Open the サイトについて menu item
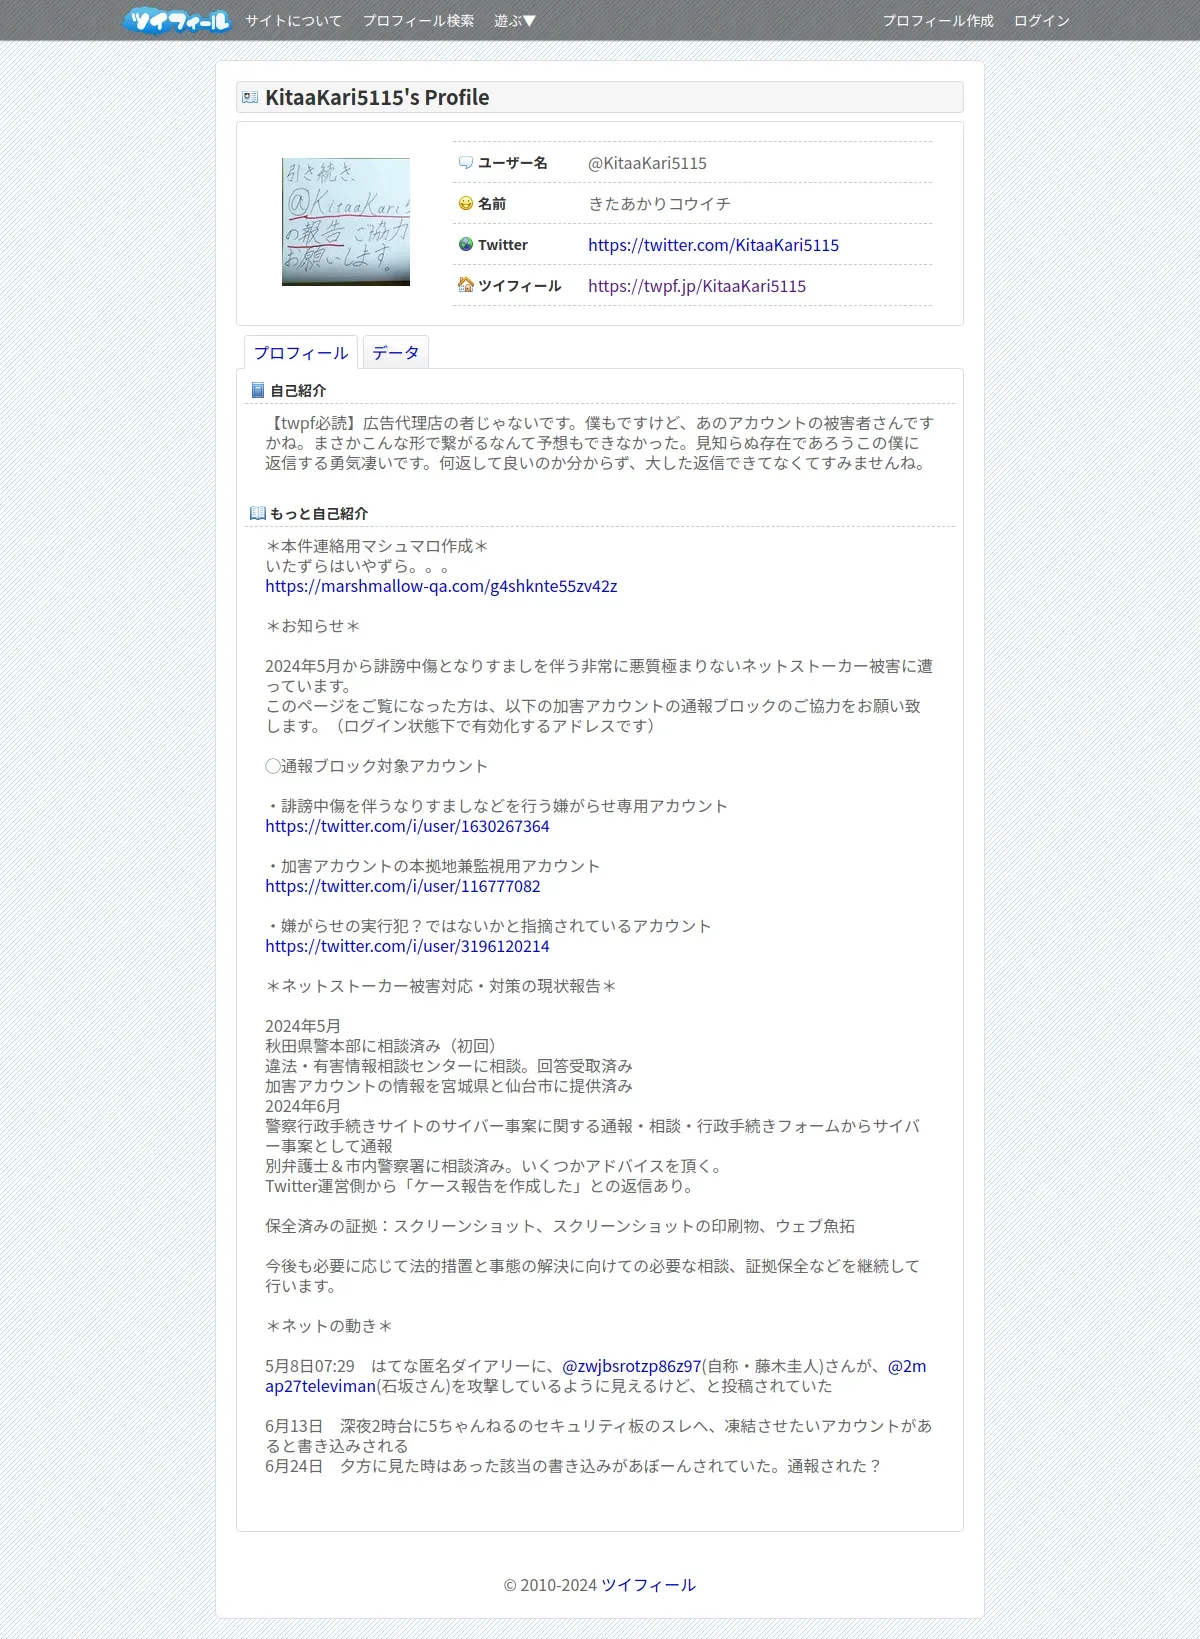The image size is (1200, 1639). (294, 20)
